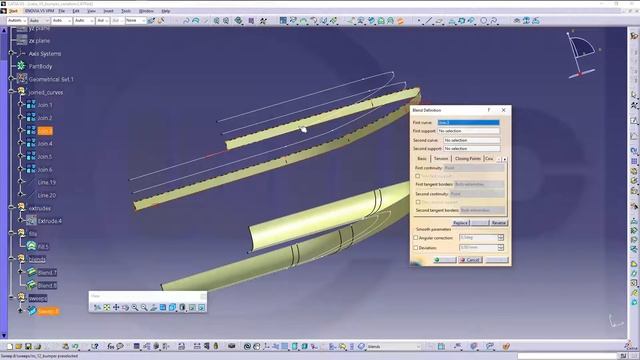640x360 pixels.
Task: Collapse the blends tree node
Action: tap(11, 259)
